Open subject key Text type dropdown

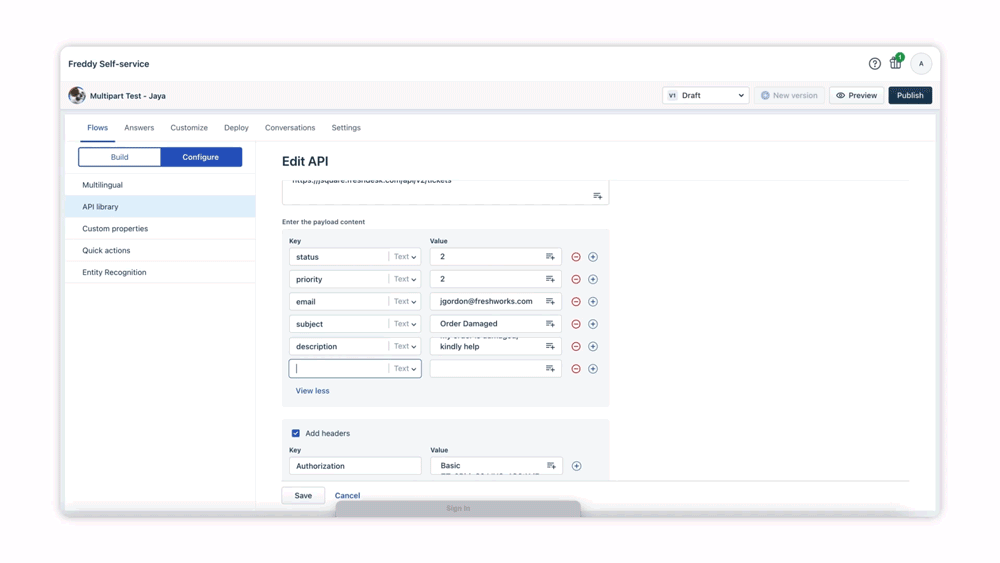[x=405, y=324]
